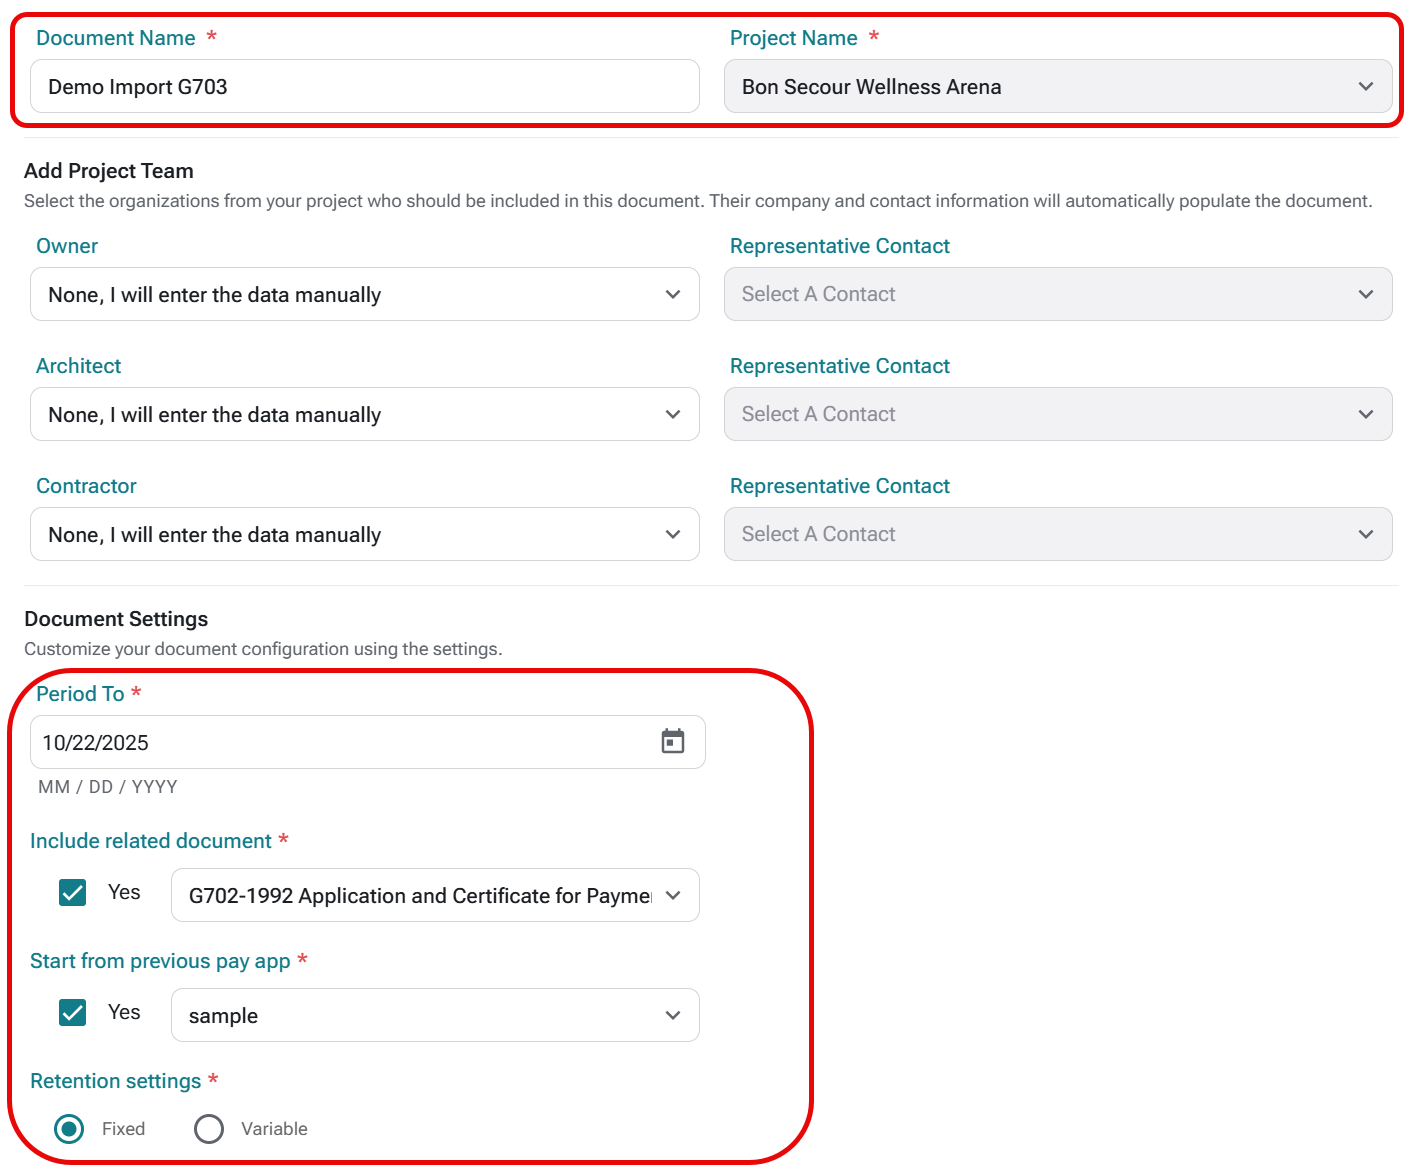Image resolution: width=1420 pixels, height=1165 pixels.
Task: Open the calendar picker icon
Action: [x=673, y=741]
